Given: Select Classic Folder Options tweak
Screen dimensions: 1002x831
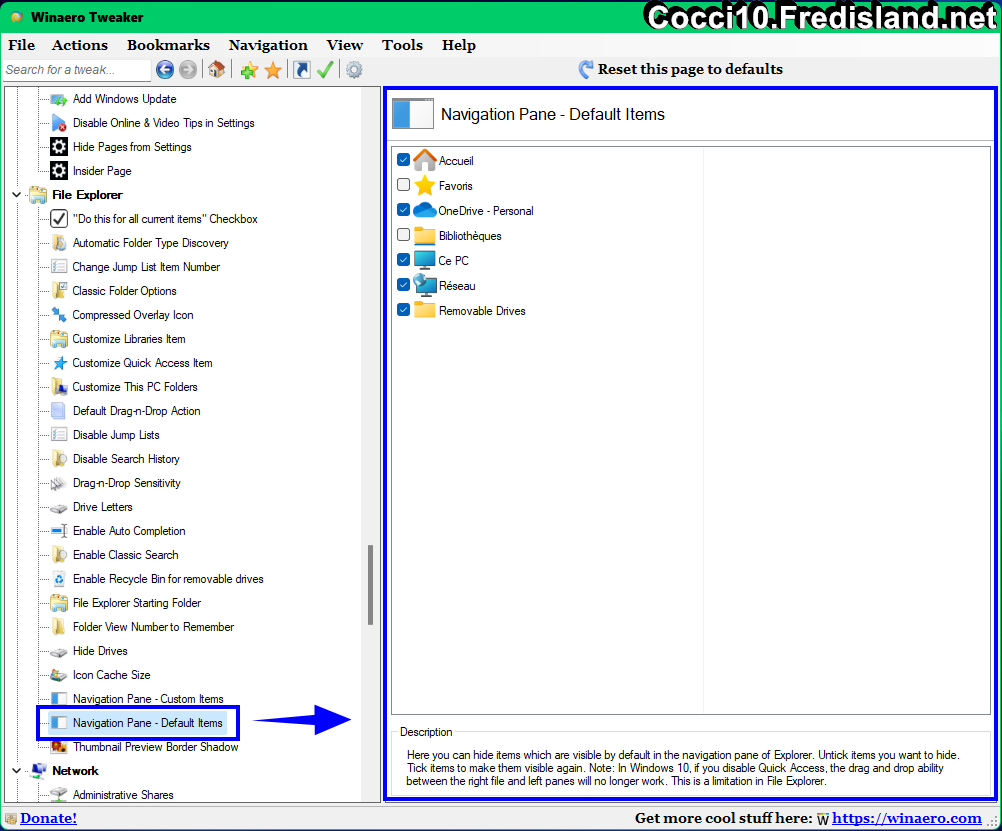Looking at the screenshot, I should 125,291.
